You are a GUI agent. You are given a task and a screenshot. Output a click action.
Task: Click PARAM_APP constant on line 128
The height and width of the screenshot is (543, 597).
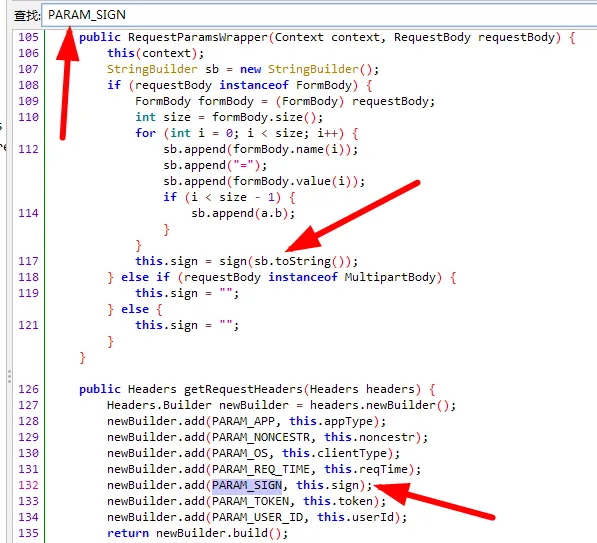pos(243,422)
